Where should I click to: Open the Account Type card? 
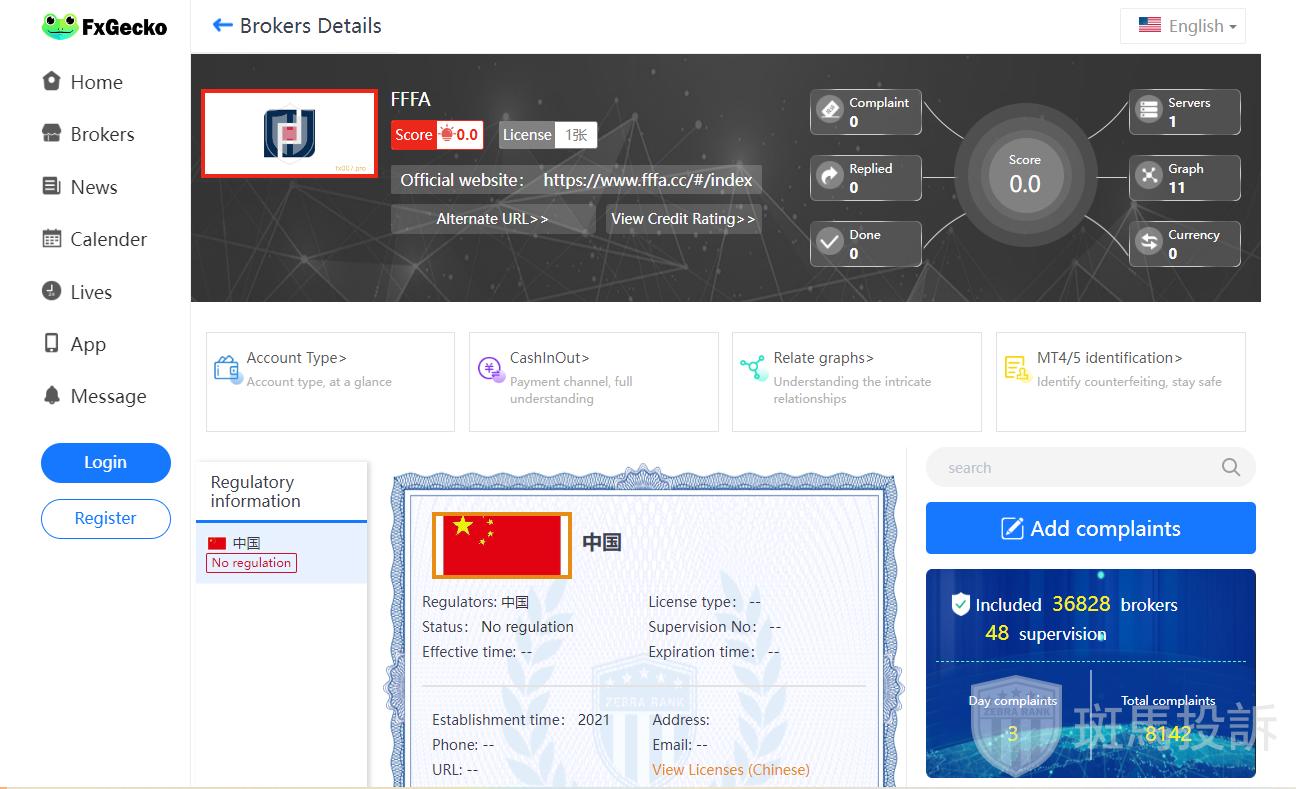(x=330, y=381)
